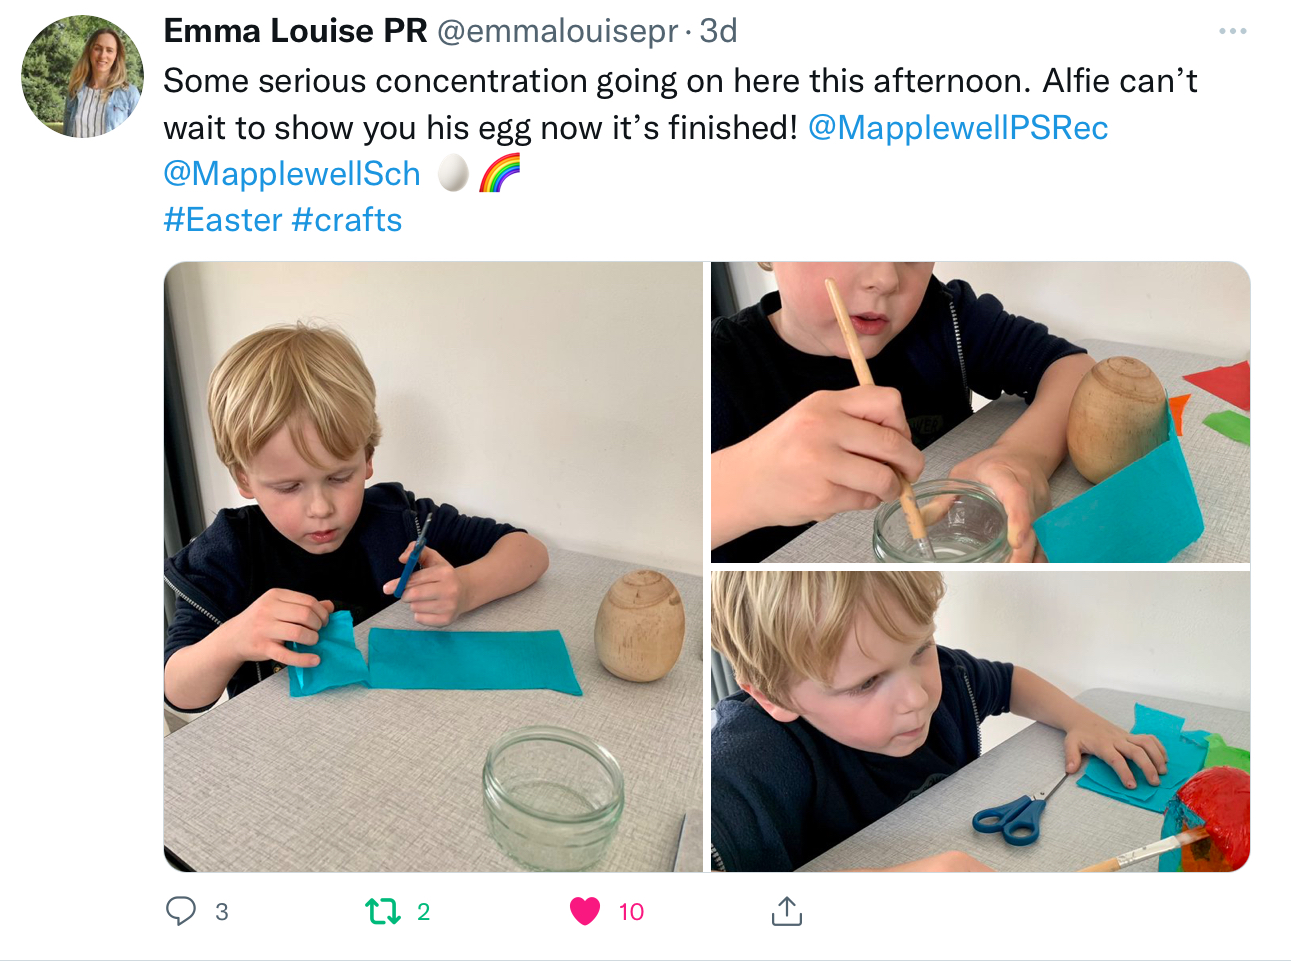1291x962 pixels.
Task: Open the @MapplewellSch mention link
Action: point(292,174)
